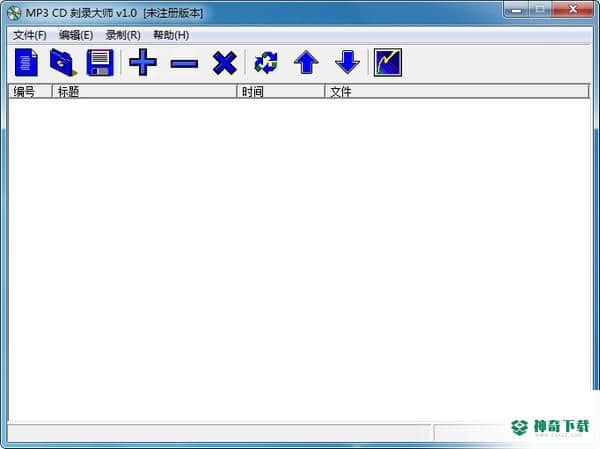Close the MP3 CD 刻录大师 window

coord(573,10)
